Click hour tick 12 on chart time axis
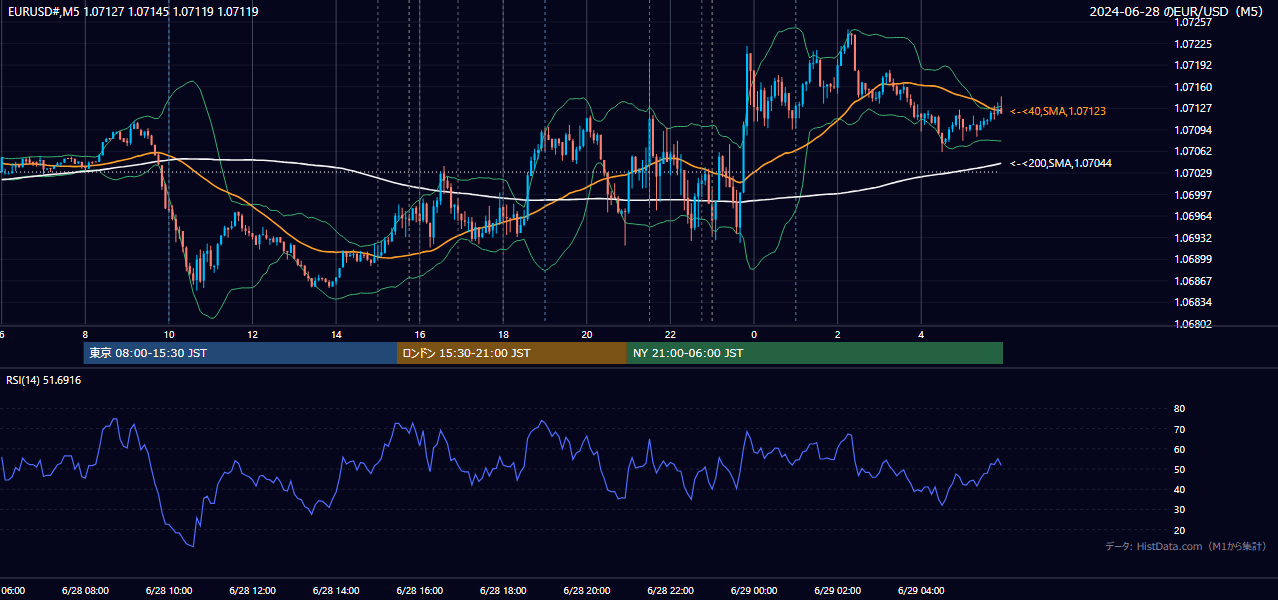 click(x=253, y=334)
